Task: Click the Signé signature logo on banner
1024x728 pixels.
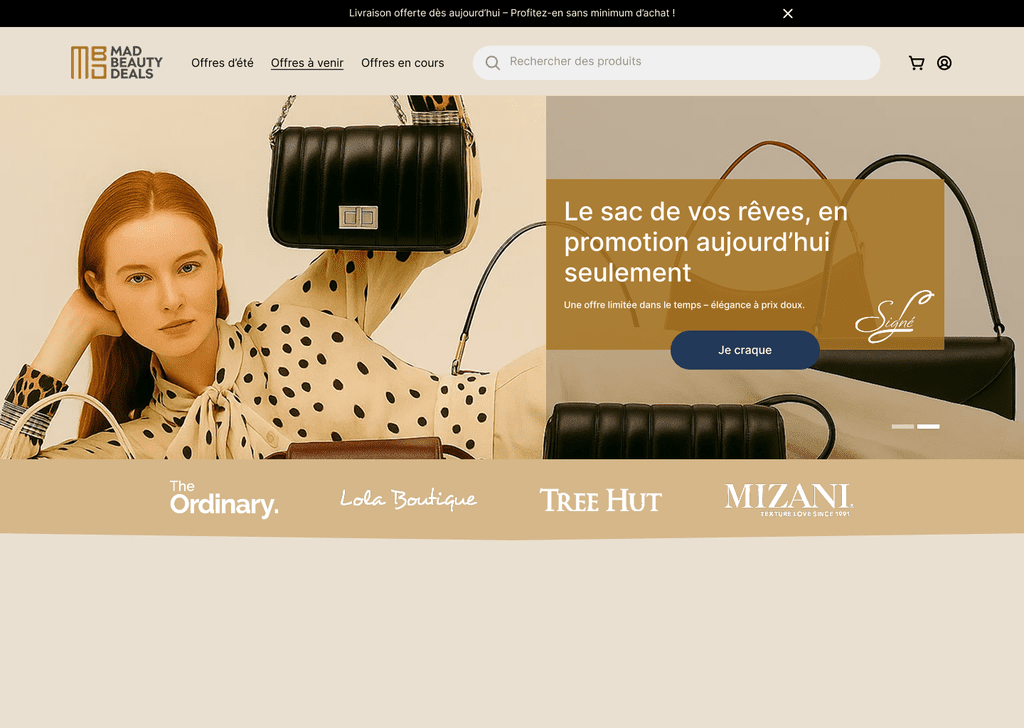Action: pyautogui.click(x=894, y=317)
